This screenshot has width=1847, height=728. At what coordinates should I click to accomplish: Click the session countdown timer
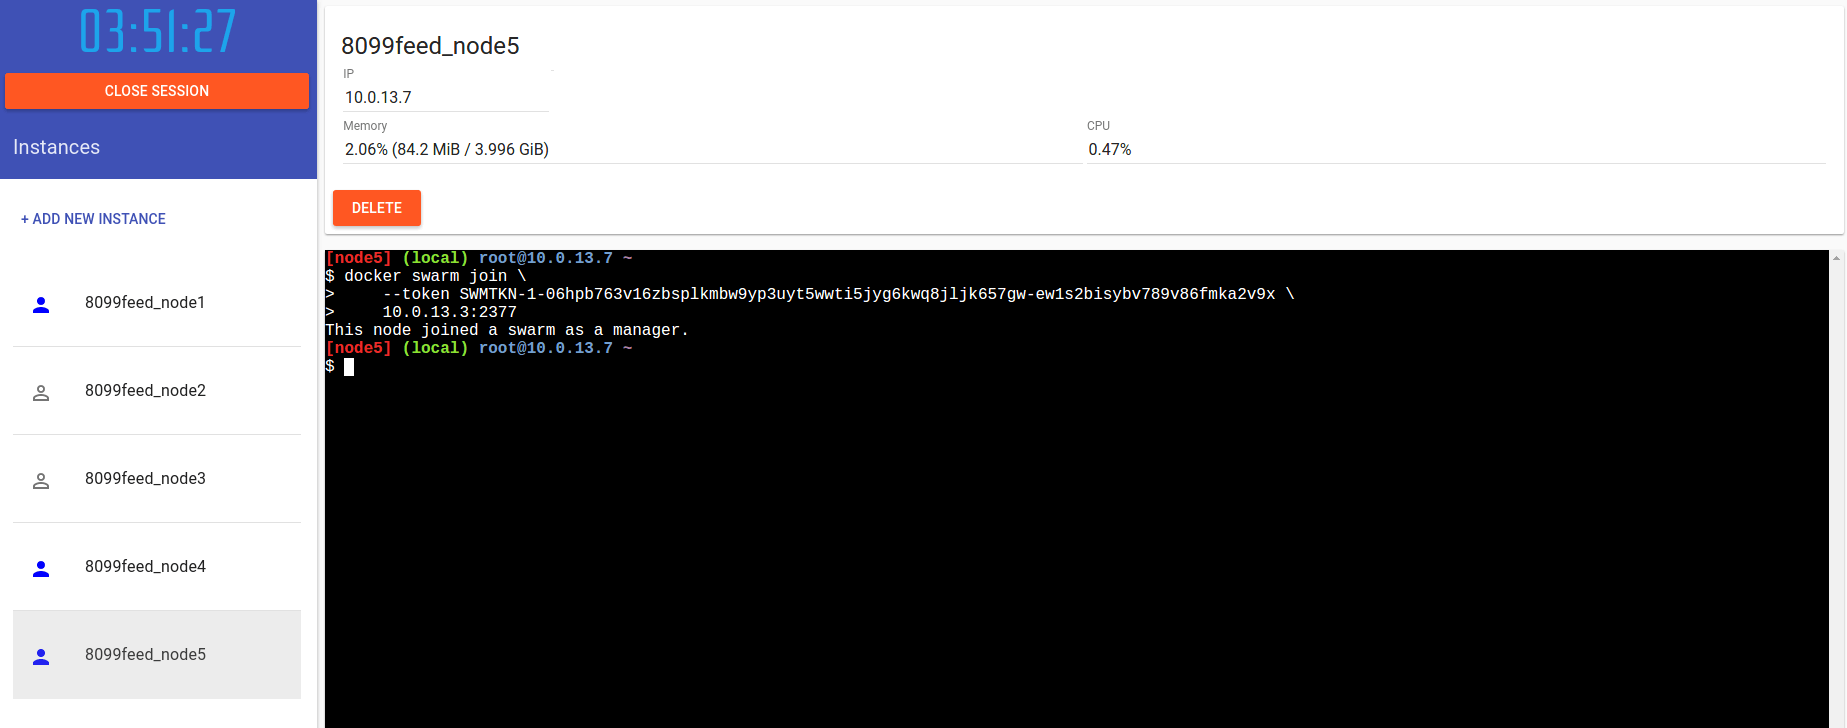tap(158, 31)
